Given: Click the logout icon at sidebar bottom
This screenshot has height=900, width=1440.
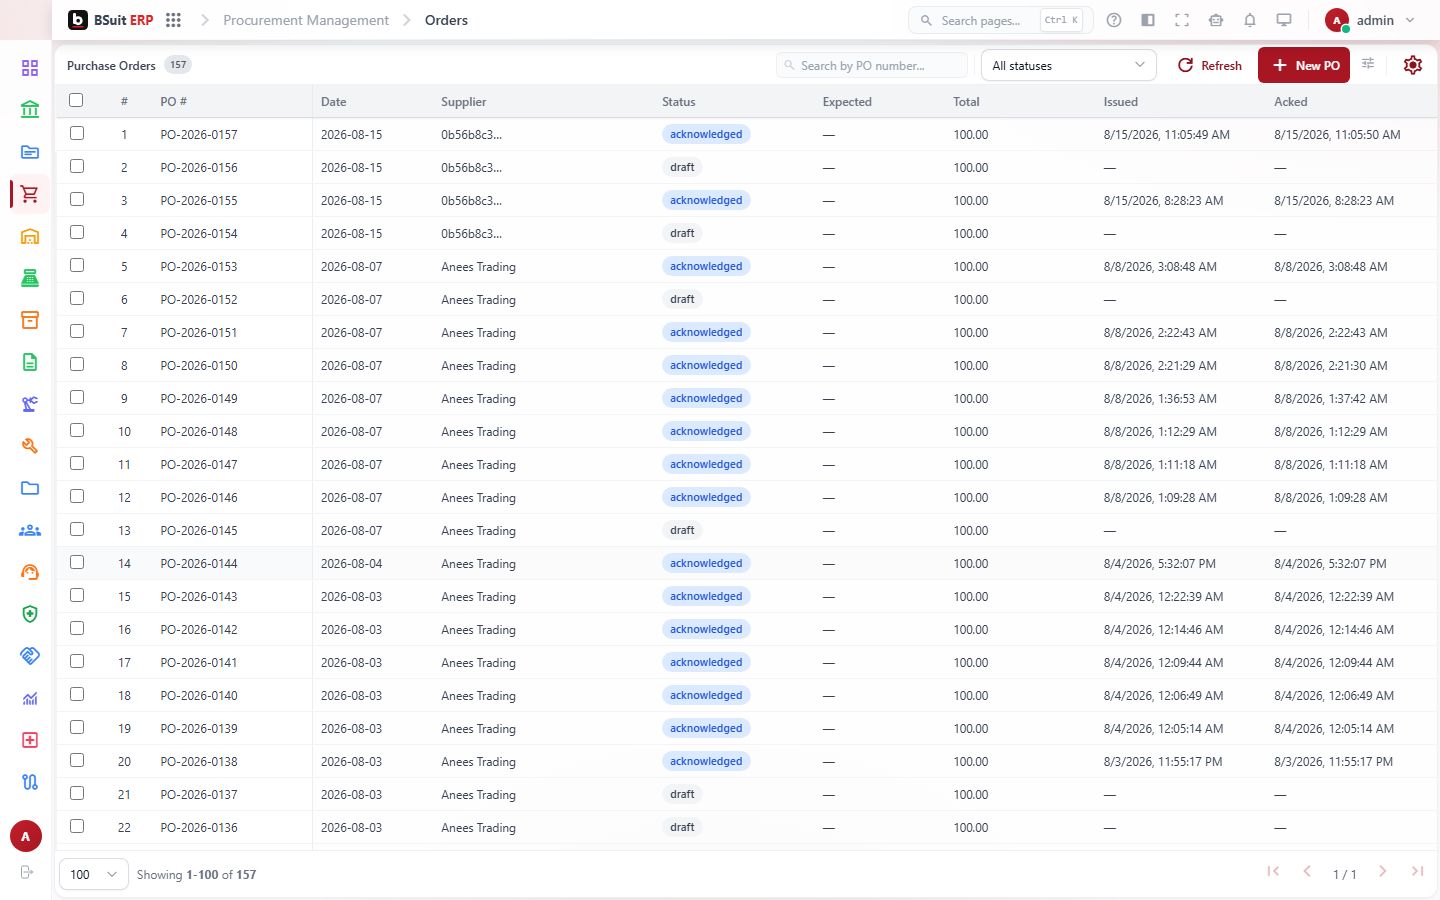Looking at the screenshot, I should pyautogui.click(x=27, y=872).
